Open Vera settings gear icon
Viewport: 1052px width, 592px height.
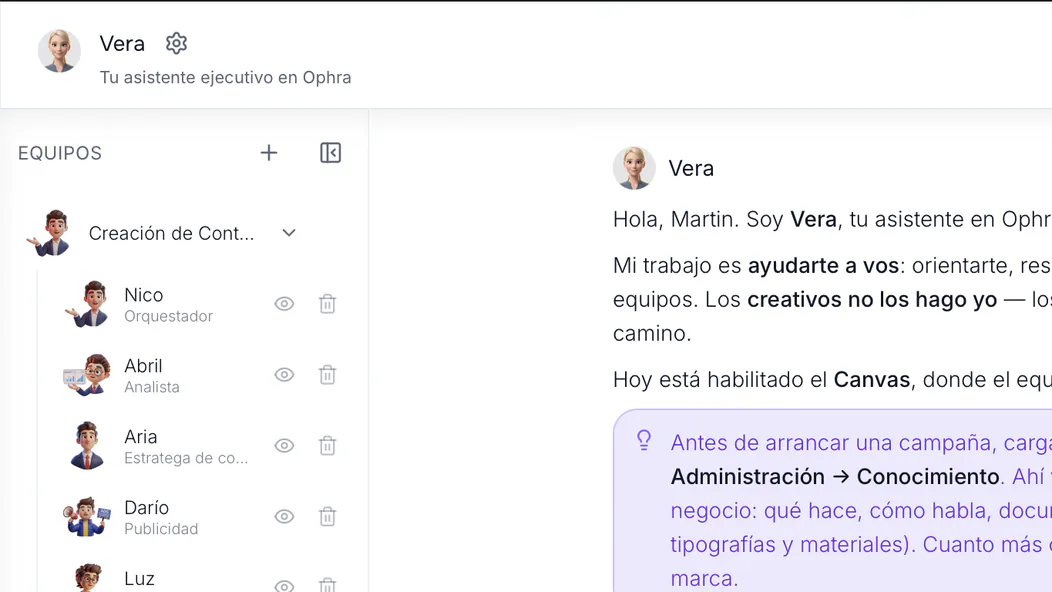(176, 44)
